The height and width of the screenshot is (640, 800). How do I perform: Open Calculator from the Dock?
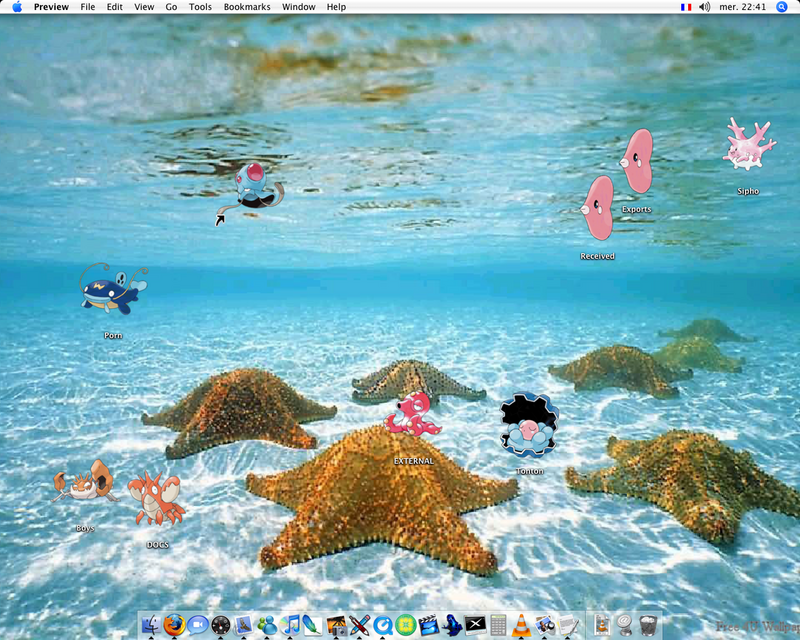click(x=498, y=625)
